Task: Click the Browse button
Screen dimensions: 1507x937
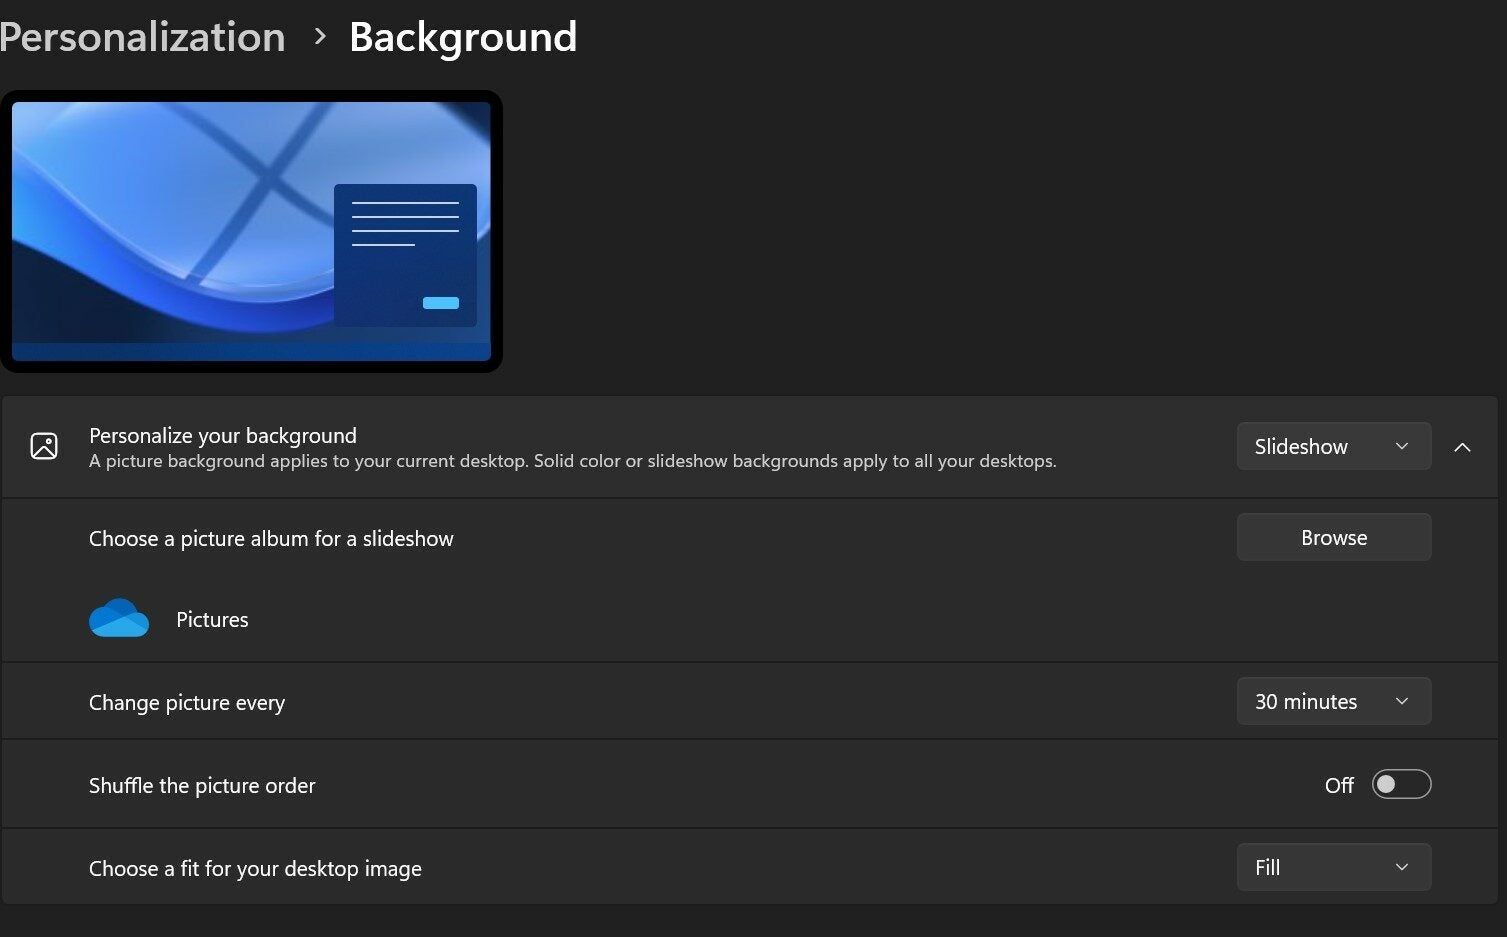Action: tap(1333, 538)
